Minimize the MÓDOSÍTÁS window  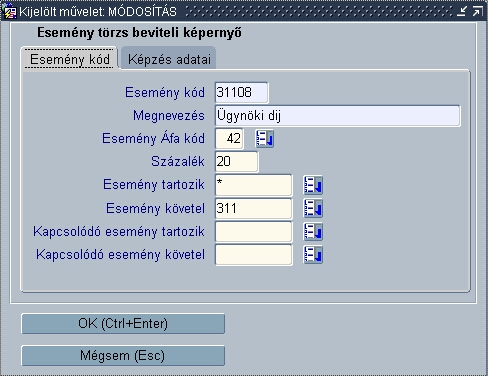coord(462,11)
